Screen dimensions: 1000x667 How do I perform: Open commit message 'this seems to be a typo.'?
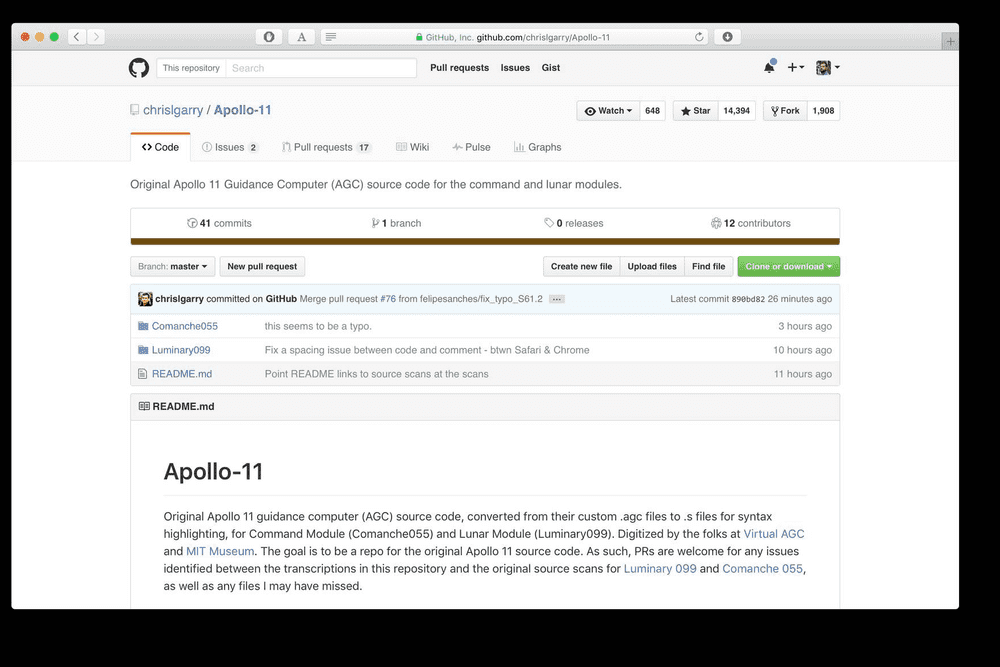(318, 326)
